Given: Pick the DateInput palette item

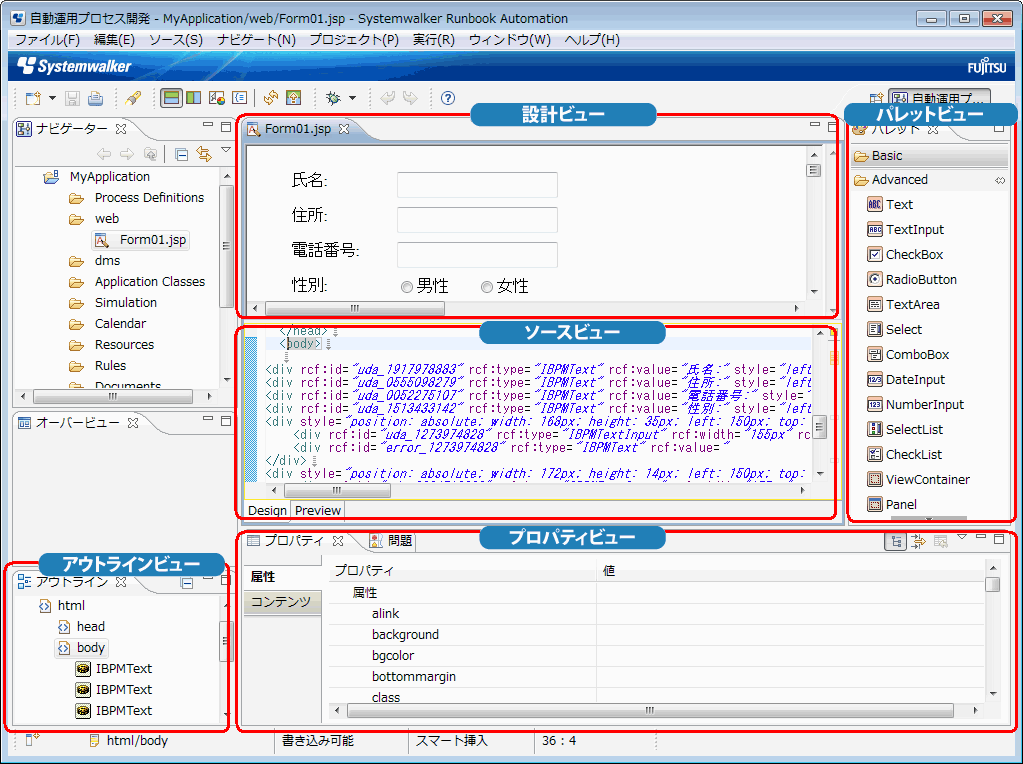Looking at the screenshot, I should coord(906,380).
